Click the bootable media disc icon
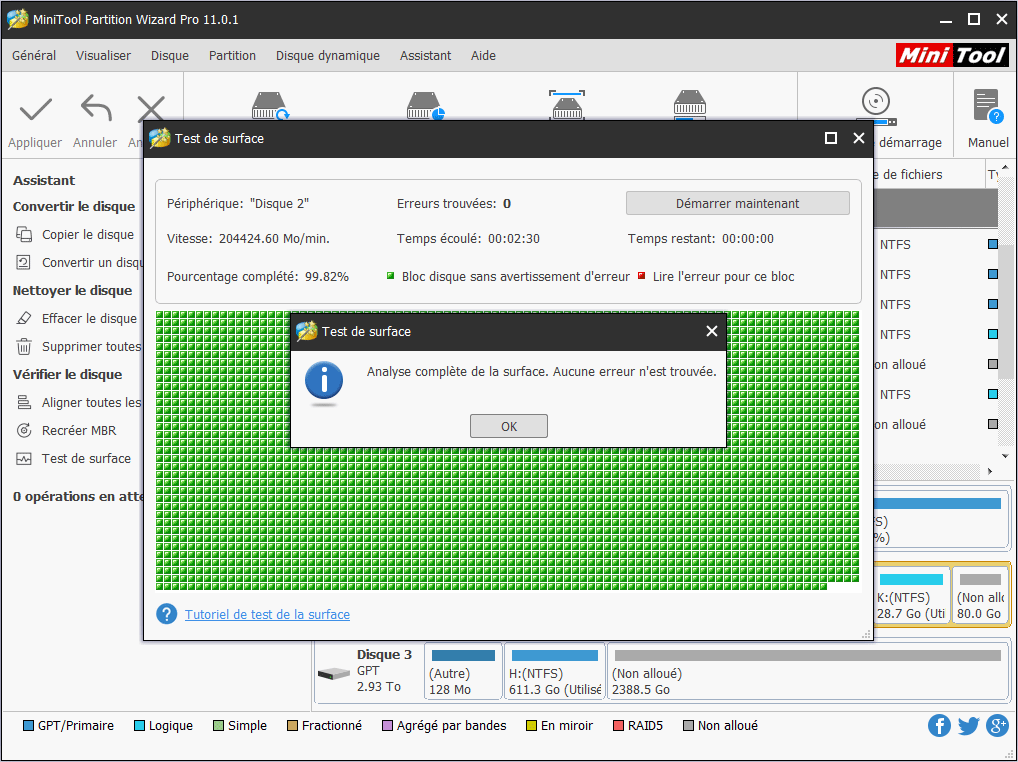The width and height of the screenshot is (1018, 762). click(876, 106)
